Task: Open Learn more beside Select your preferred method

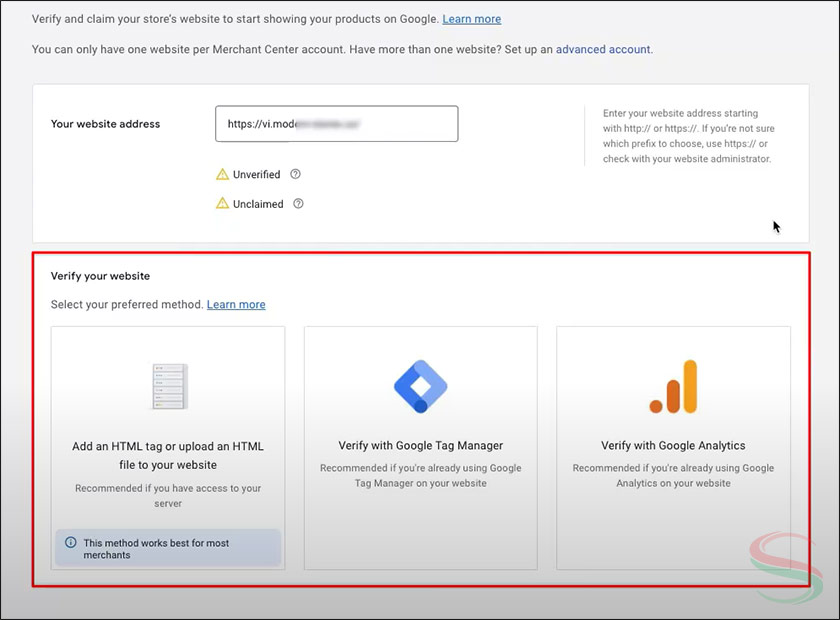Action: click(236, 304)
